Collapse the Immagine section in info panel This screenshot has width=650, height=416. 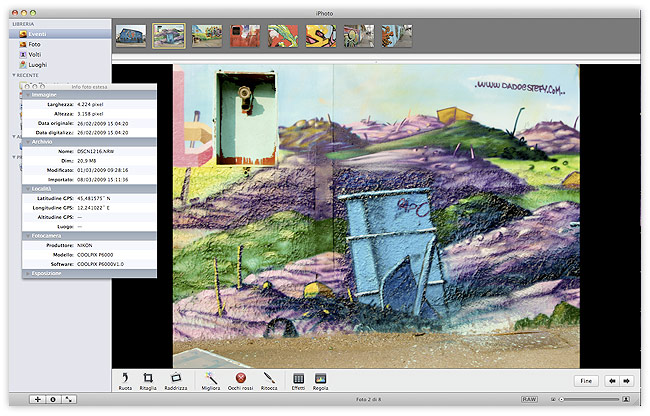pyautogui.click(x=28, y=95)
